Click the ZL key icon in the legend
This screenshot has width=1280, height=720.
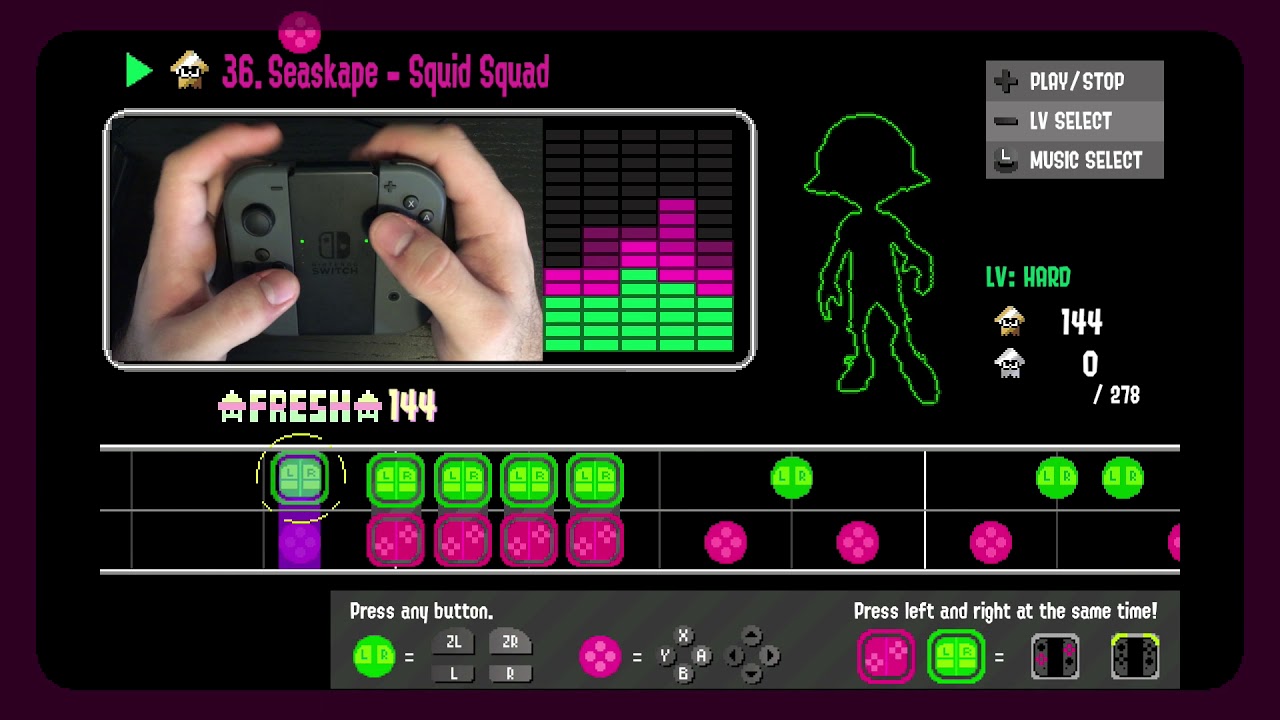tap(453, 643)
